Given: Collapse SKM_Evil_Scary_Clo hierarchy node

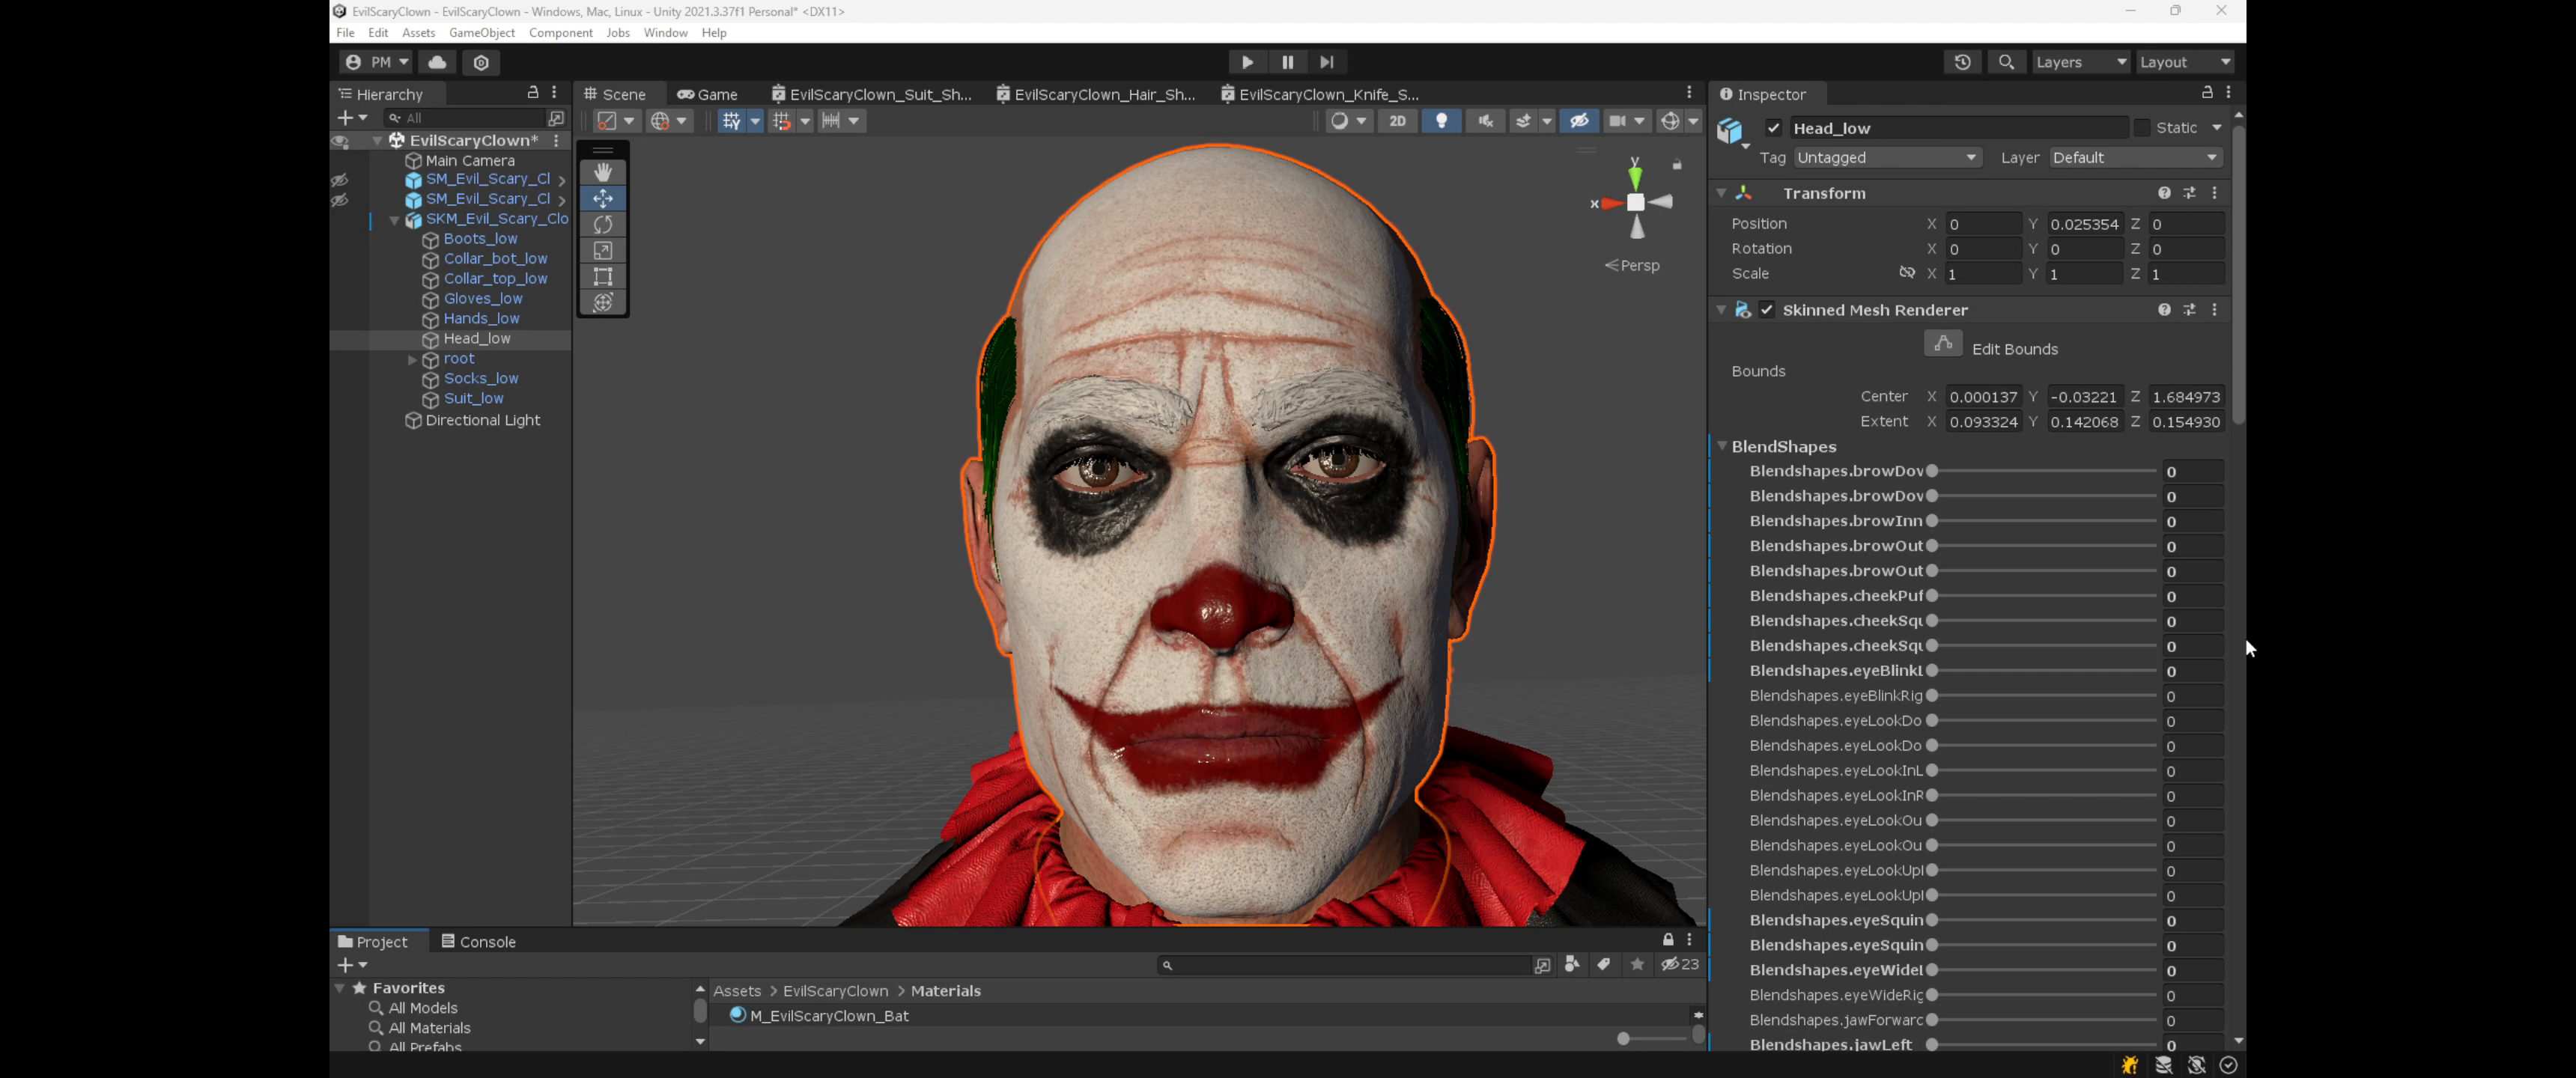Looking at the screenshot, I should 394,220.
